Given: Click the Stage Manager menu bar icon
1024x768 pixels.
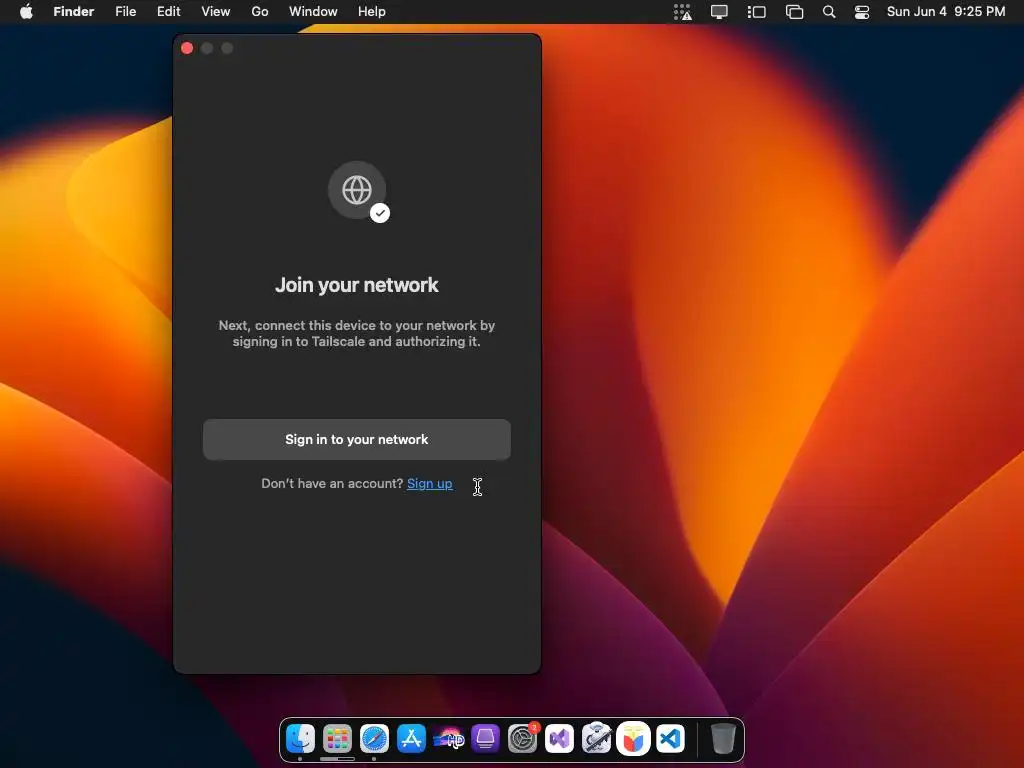Looking at the screenshot, I should coord(756,12).
